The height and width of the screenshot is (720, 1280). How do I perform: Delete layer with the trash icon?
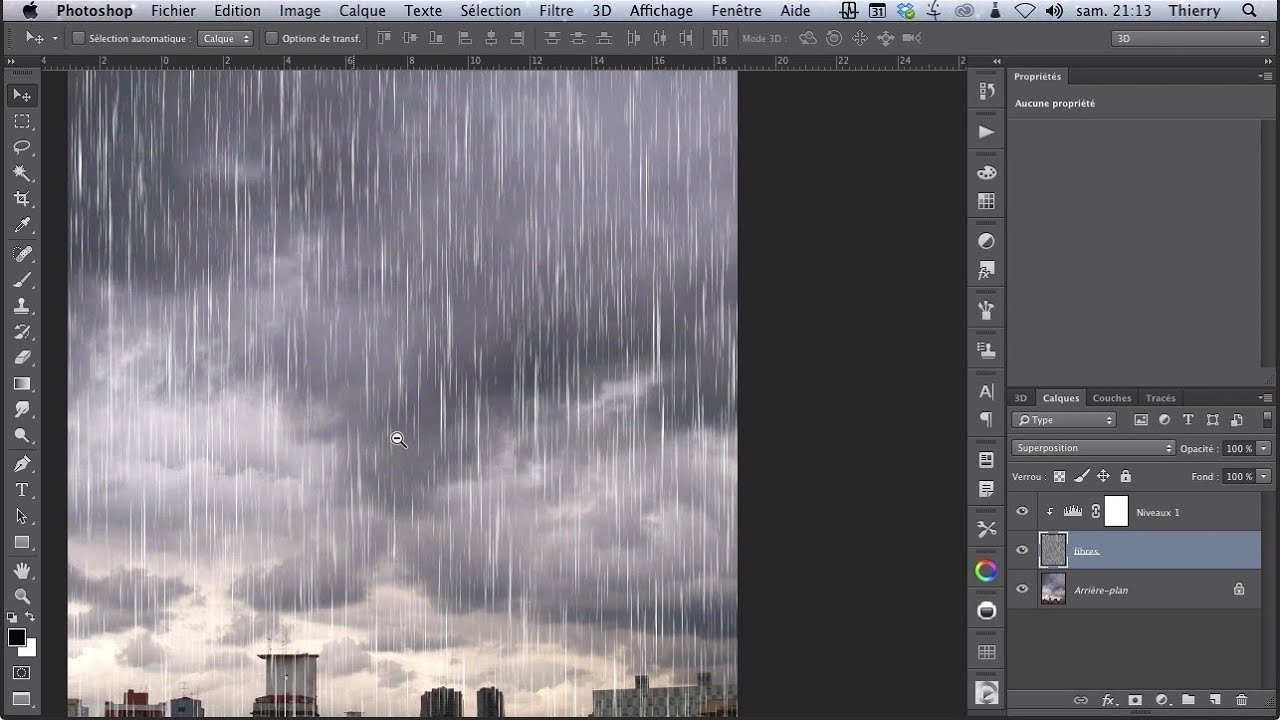point(1242,700)
